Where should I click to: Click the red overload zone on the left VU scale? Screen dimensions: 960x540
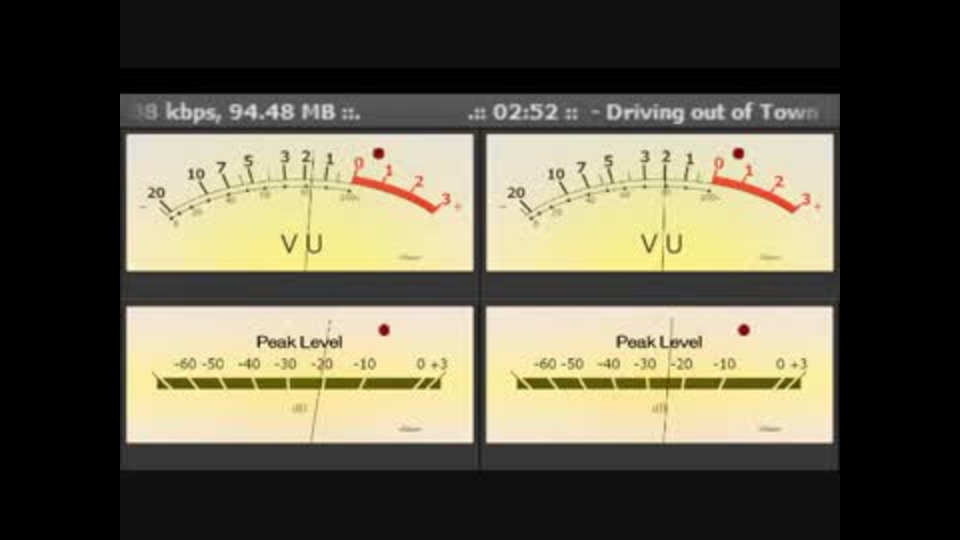click(x=397, y=192)
